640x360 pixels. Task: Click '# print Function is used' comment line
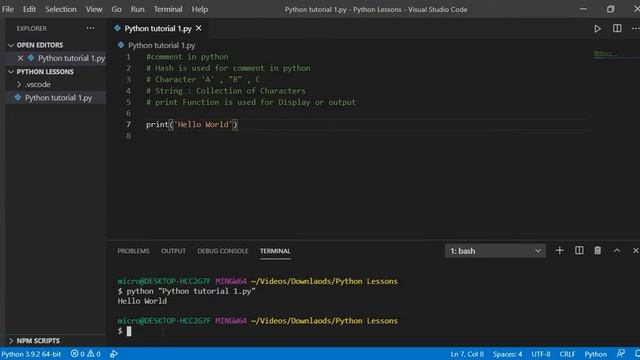pos(251,102)
